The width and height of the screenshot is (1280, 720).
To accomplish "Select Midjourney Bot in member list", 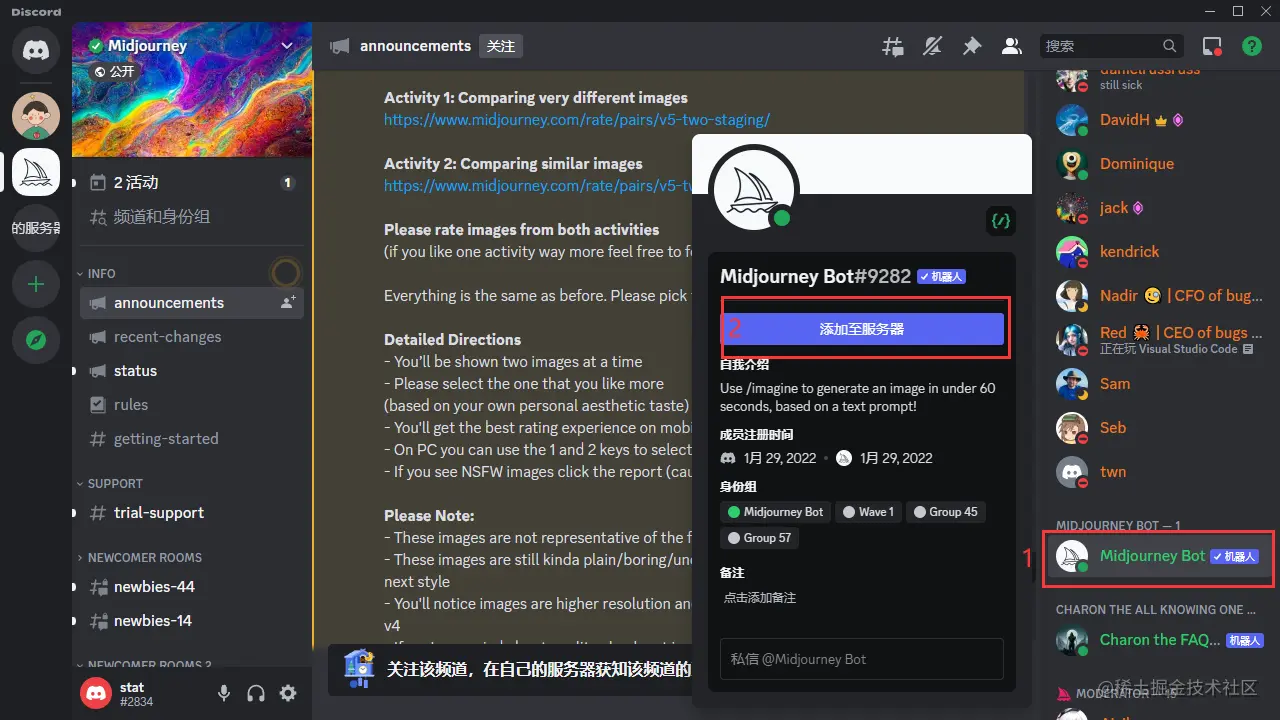I will 1160,557.
